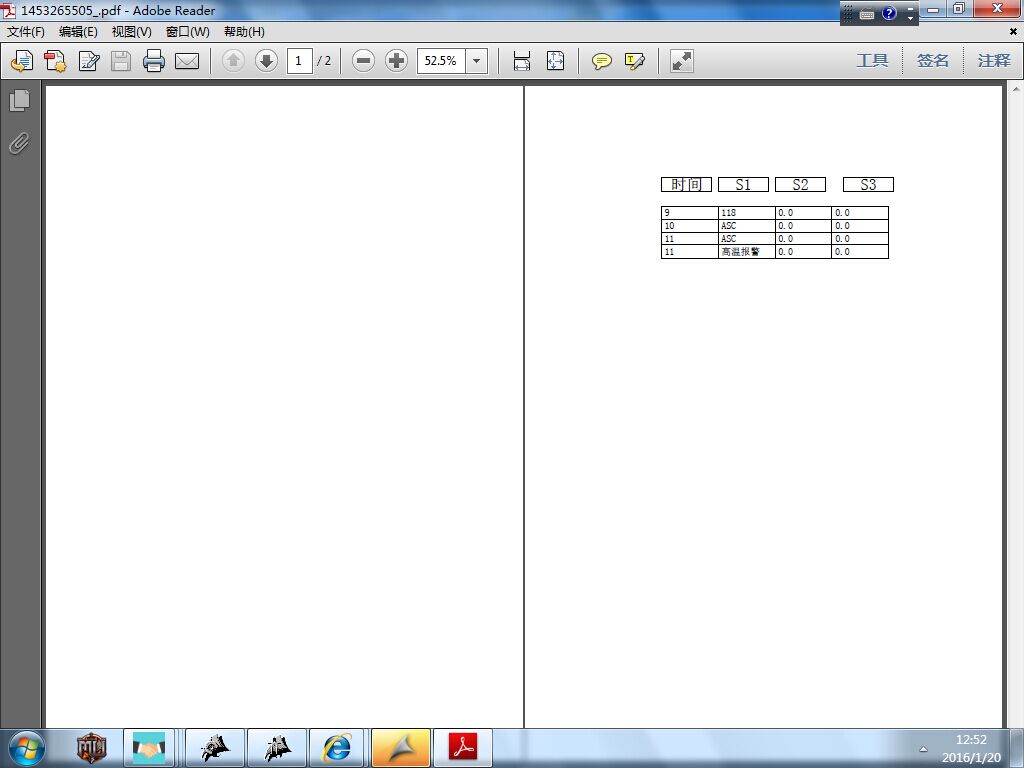1024x768 pixels.
Task: Click the floating bar help icon
Action: coord(889,13)
